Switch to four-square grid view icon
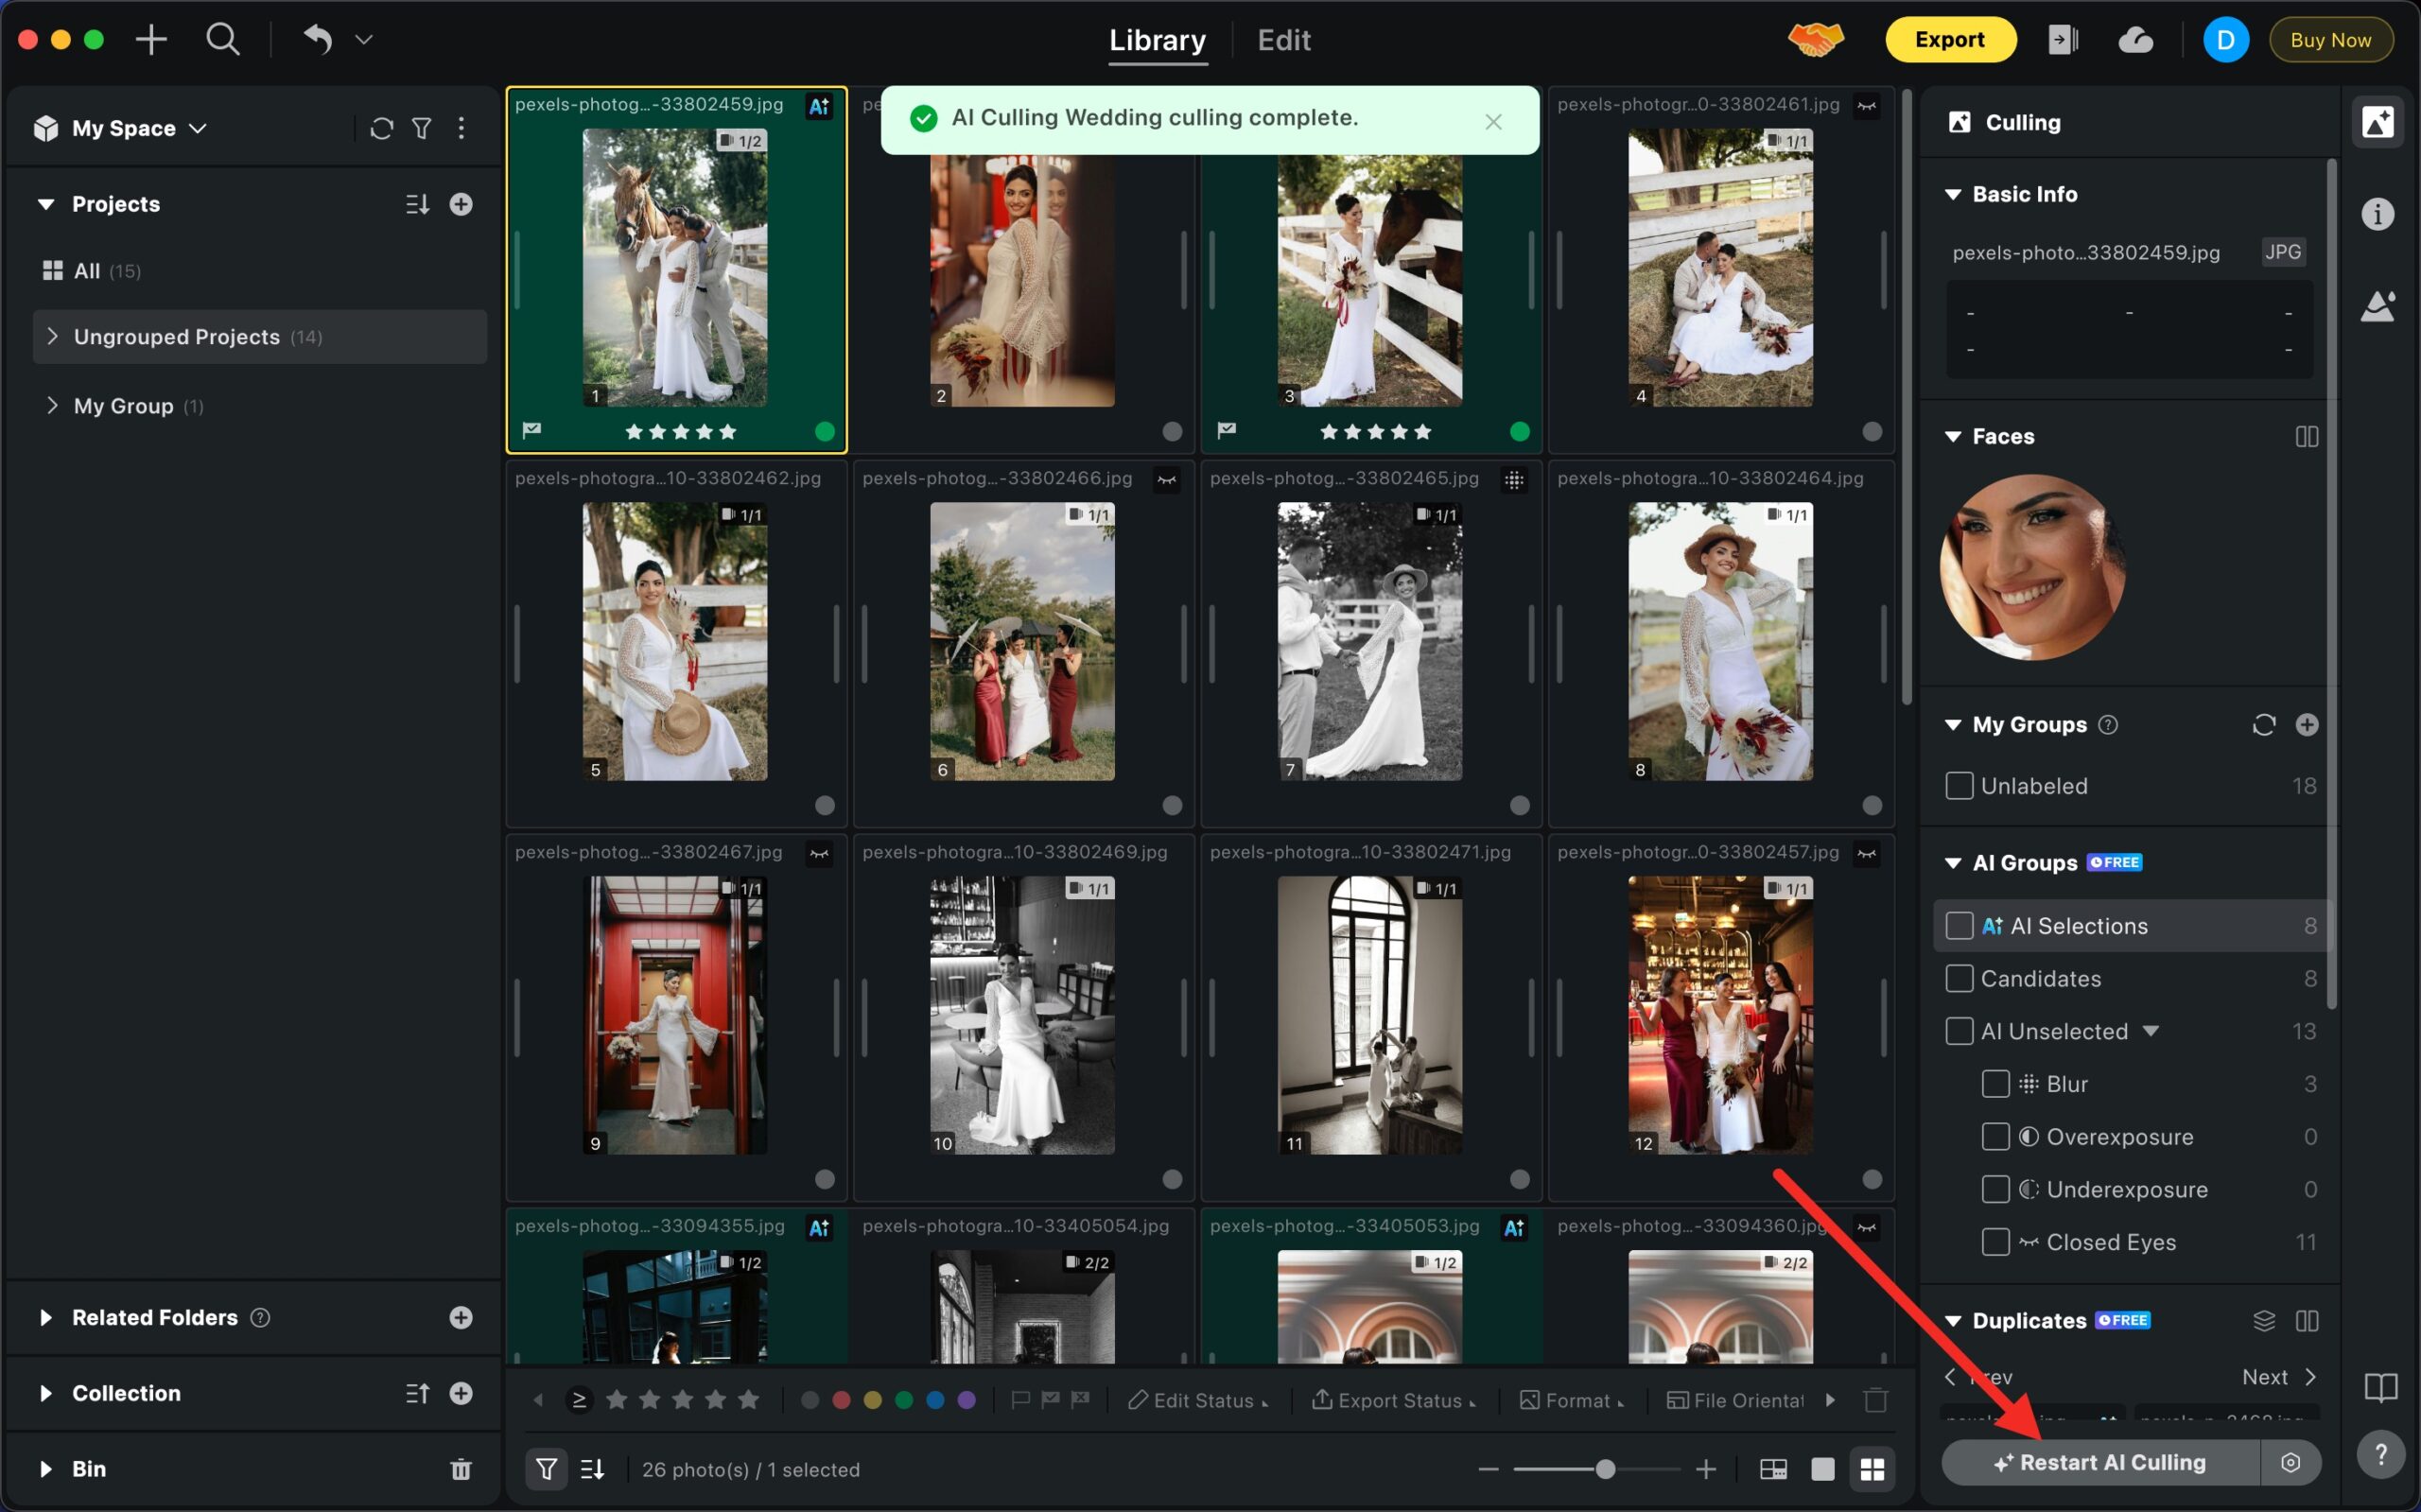The image size is (2421, 1512). (1872, 1469)
